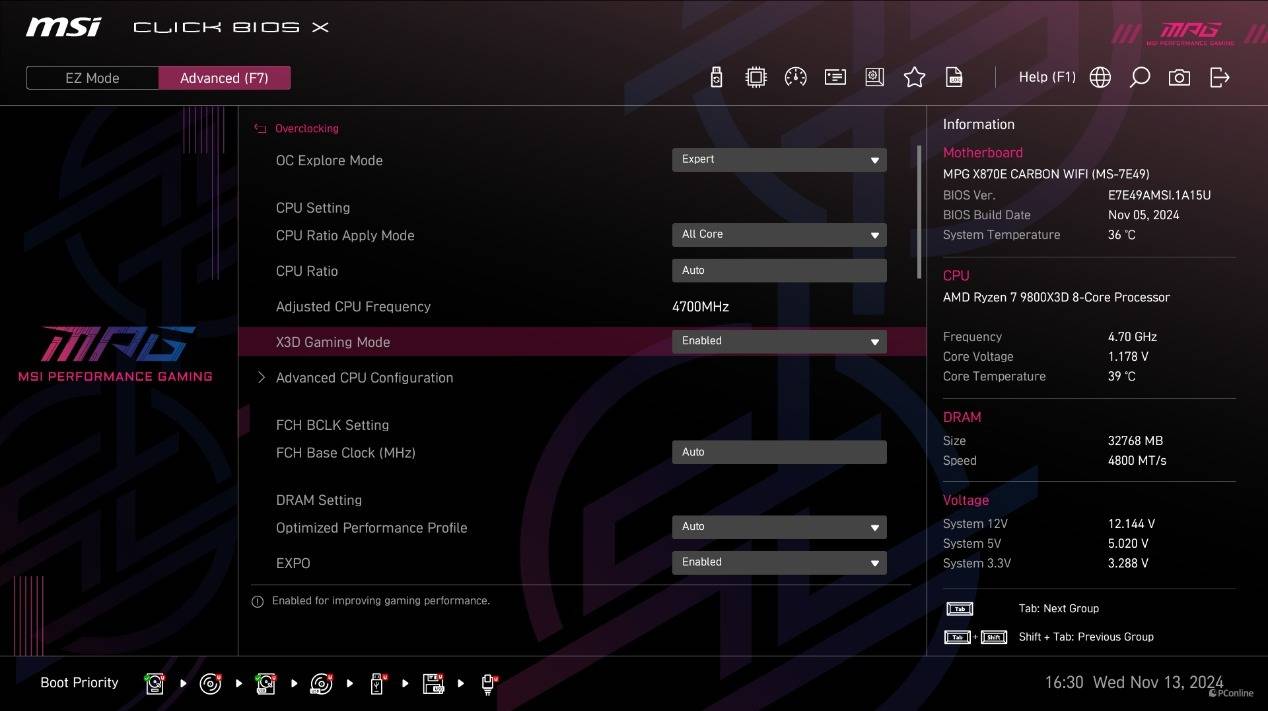Click the CPU chip icon in toolbar
This screenshot has height=711, width=1268.
point(756,78)
